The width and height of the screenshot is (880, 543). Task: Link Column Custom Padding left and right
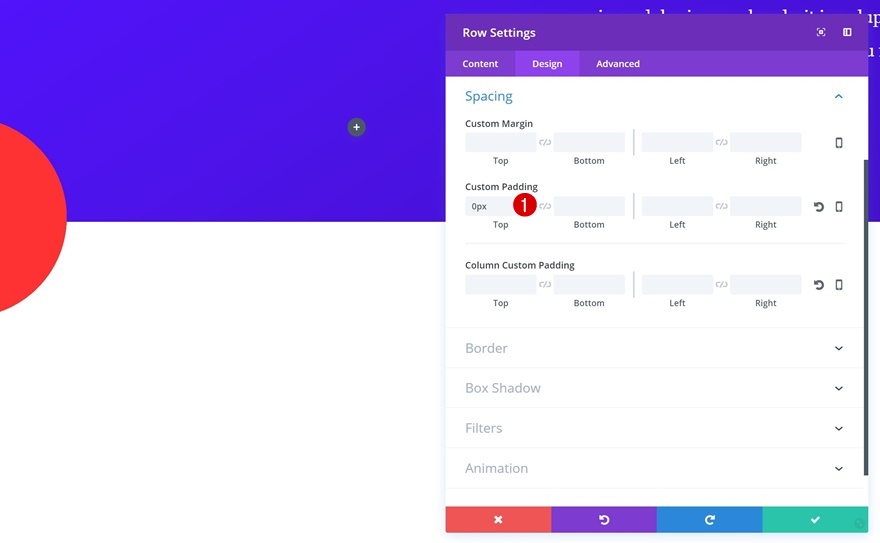722,285
